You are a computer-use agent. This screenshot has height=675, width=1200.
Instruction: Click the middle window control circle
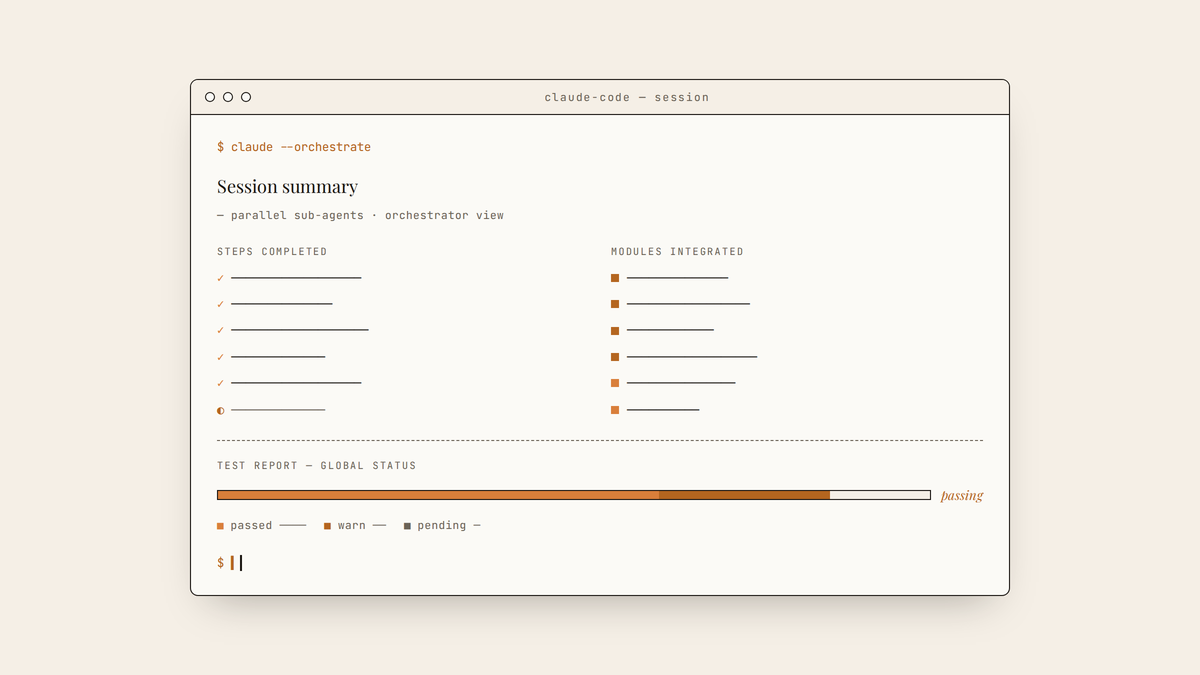click(228, 97)
